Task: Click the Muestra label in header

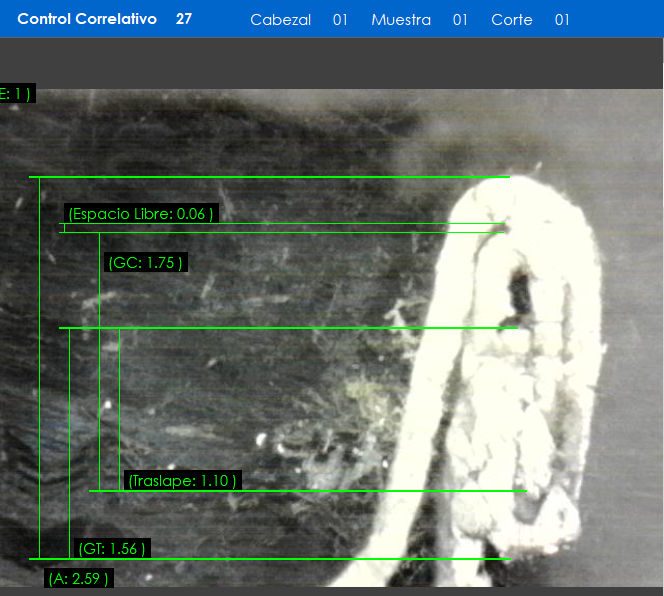Action: point(401,20)
